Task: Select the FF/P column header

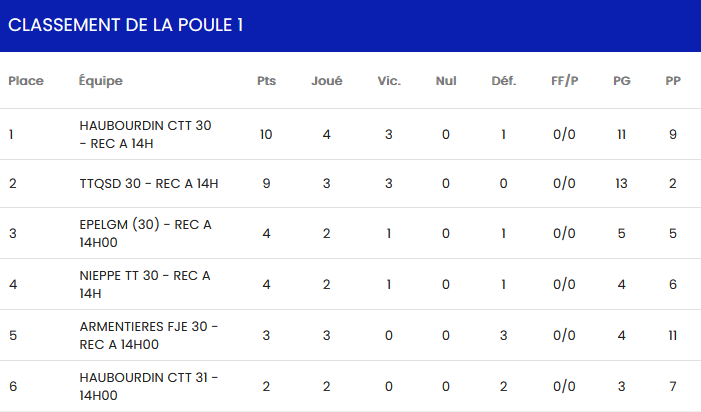Action: point(564,81)
